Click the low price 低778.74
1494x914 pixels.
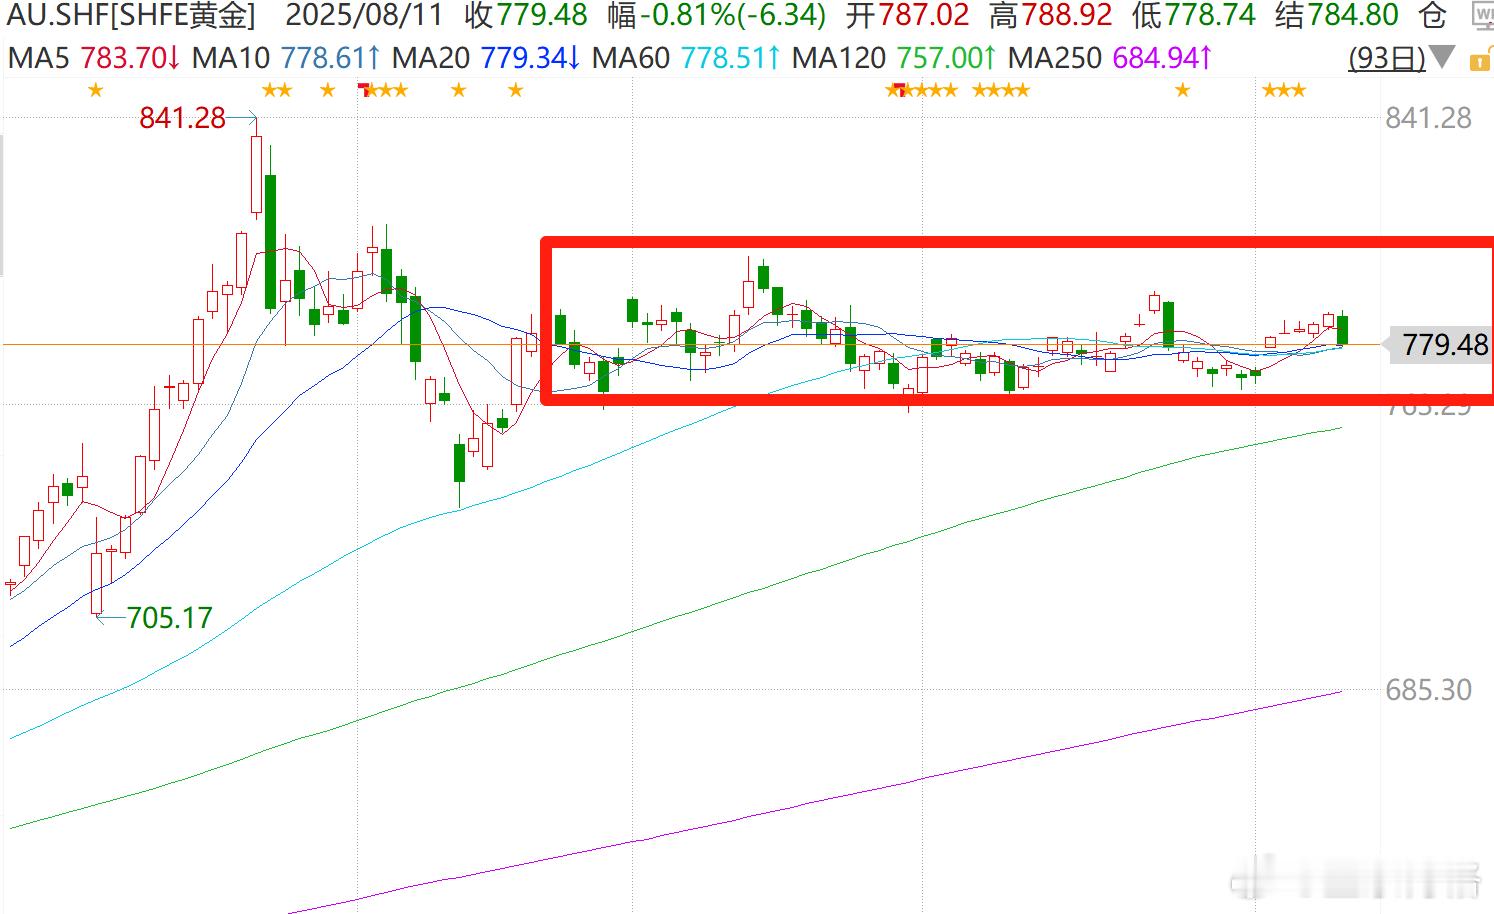click(x=1194, y=15)
